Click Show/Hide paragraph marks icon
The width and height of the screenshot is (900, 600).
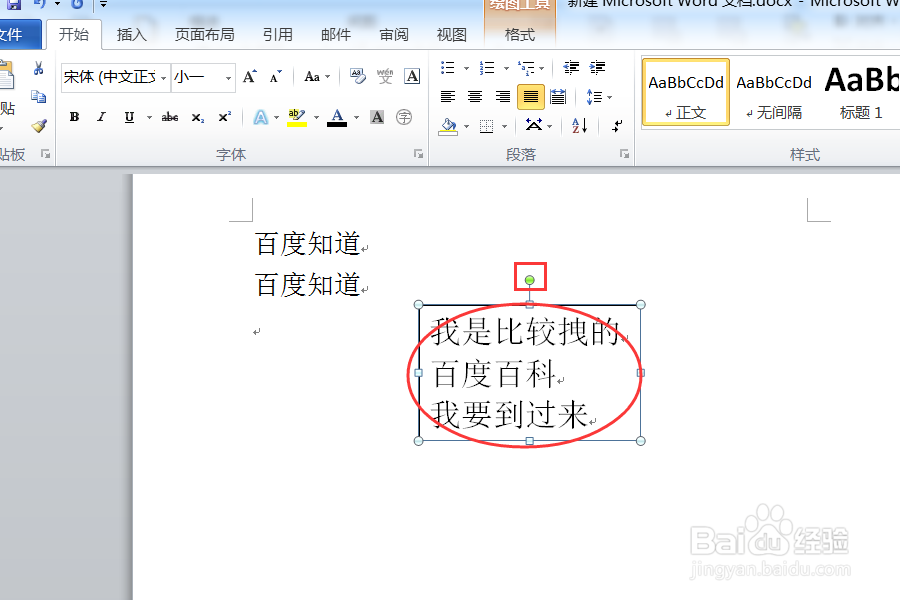click(x=617, y=125)
